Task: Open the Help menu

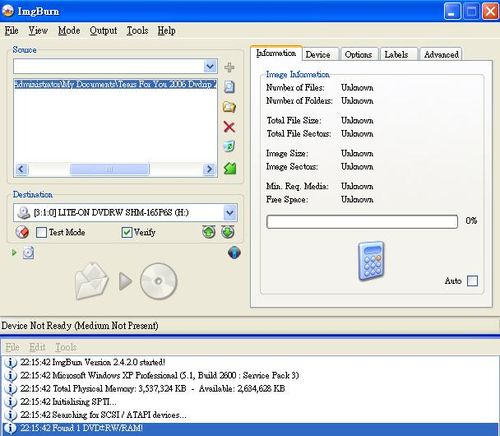Action: pyautogui.click(x=167, y=31)
